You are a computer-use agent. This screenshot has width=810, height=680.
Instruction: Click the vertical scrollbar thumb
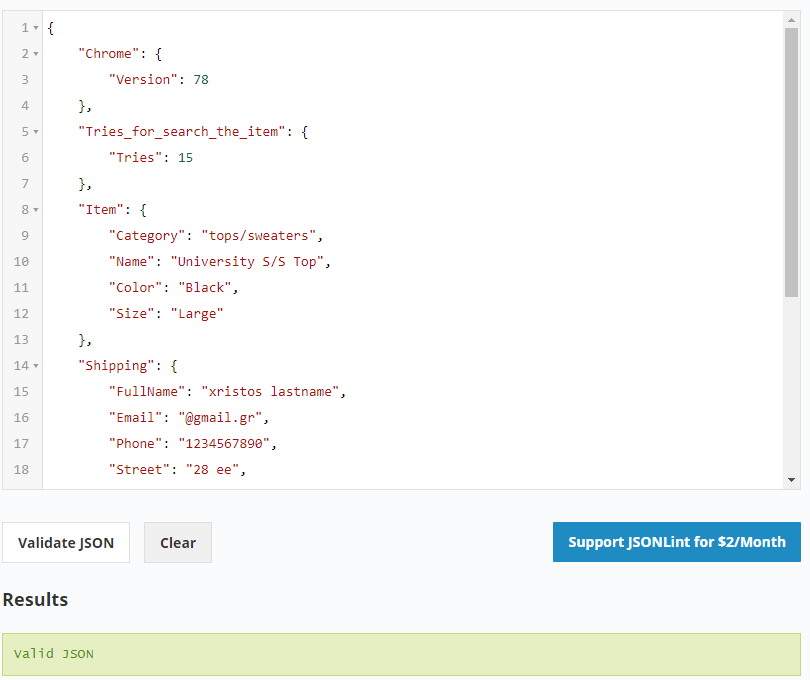click(x=792, y=160)
